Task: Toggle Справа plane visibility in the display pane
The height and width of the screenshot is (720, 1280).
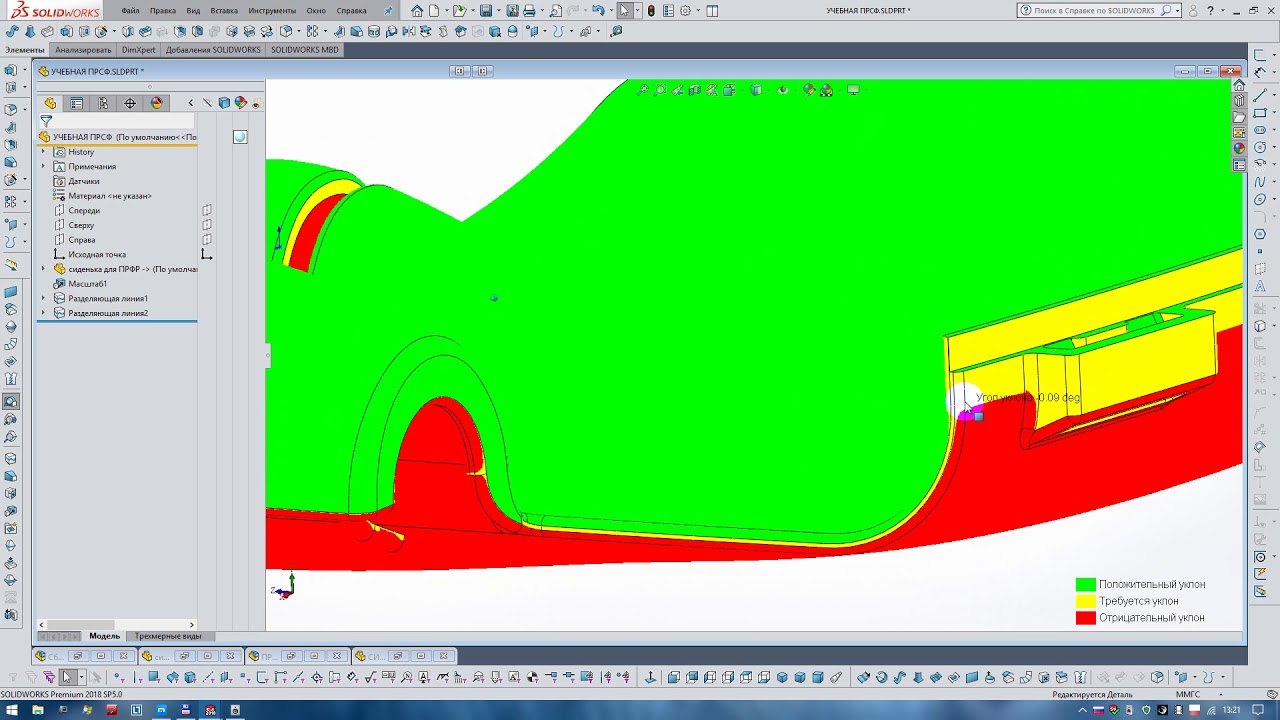Action: click(x=207, y=240)
